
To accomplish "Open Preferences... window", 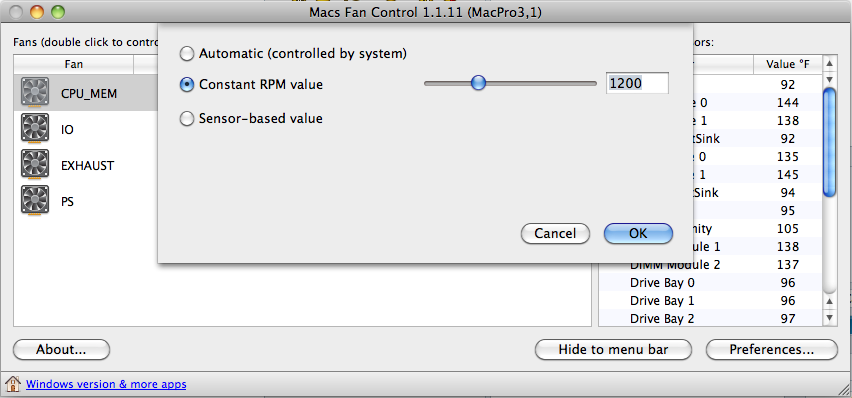I will click(772, 350).
